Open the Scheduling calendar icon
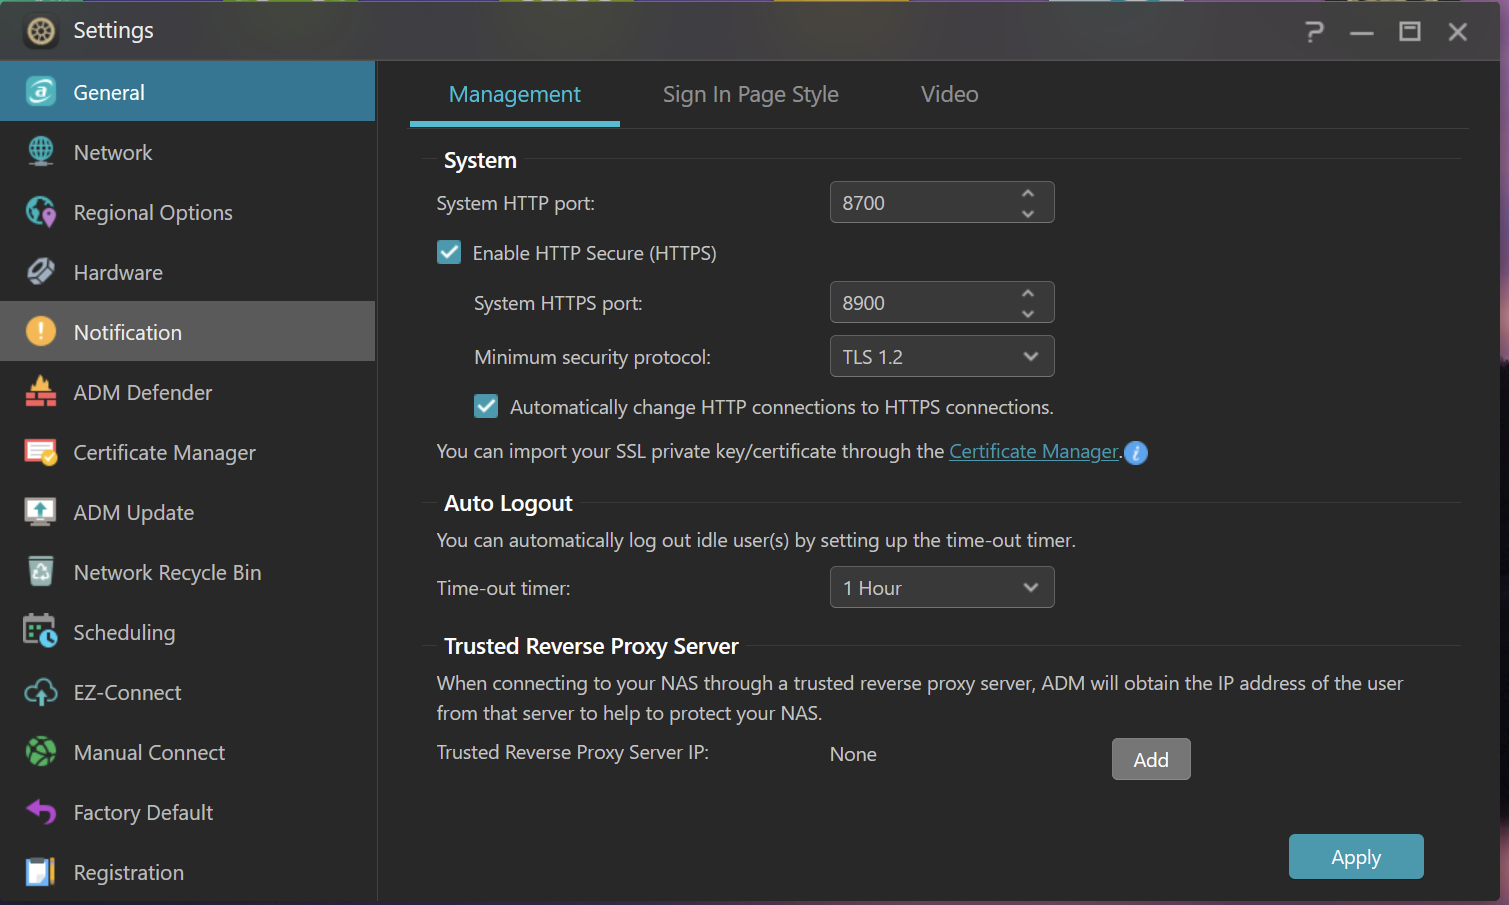Screen dimensions: 1509x905 tap(41, 632)
